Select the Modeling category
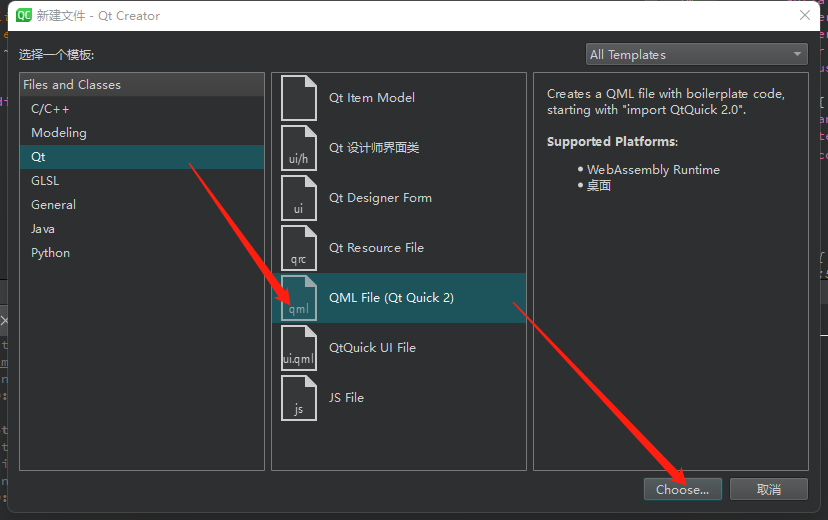This screenshot has width=828, height=520. [x=142, y=133]
